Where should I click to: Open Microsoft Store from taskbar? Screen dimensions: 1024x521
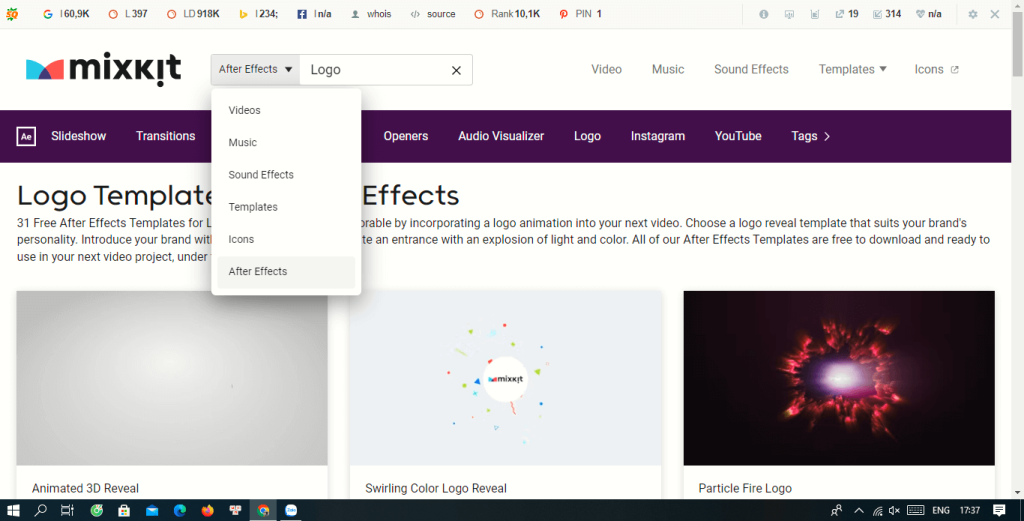124,511
